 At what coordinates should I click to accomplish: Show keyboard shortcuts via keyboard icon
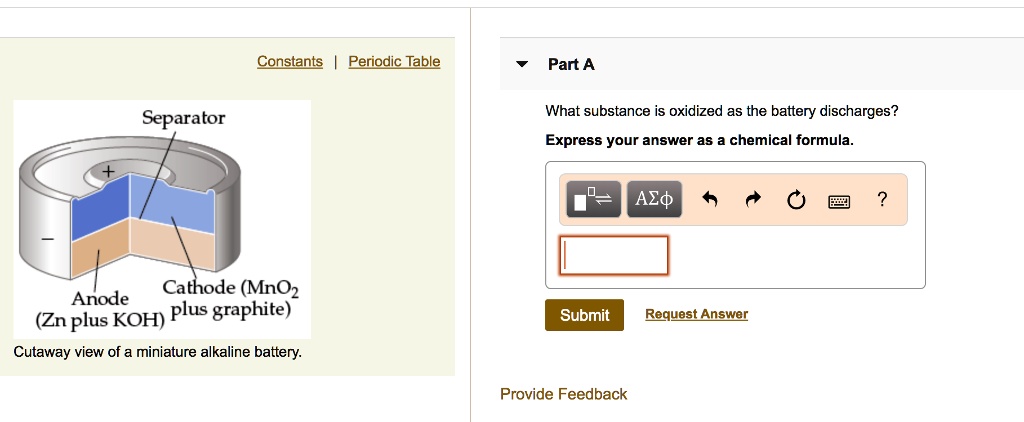tap(838, 200)
